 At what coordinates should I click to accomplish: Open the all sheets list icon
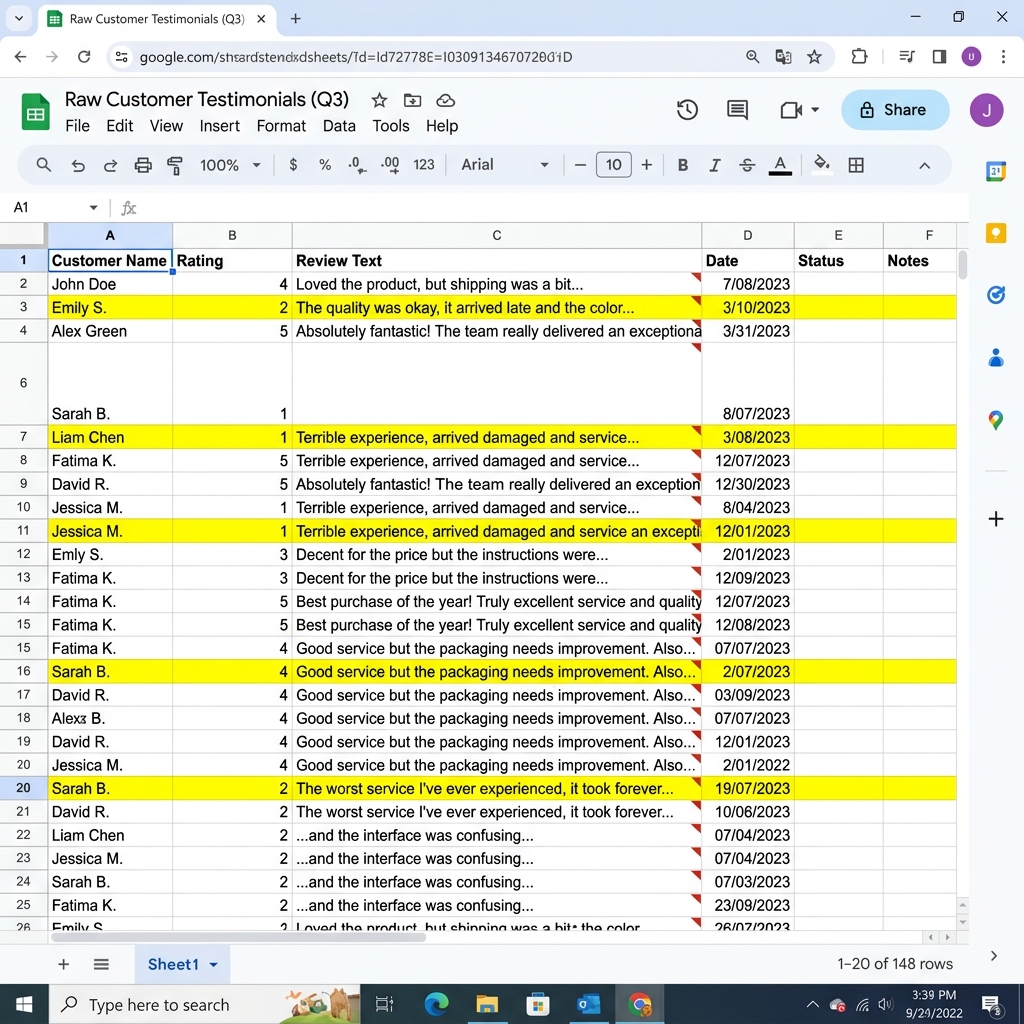click(101, 964)
